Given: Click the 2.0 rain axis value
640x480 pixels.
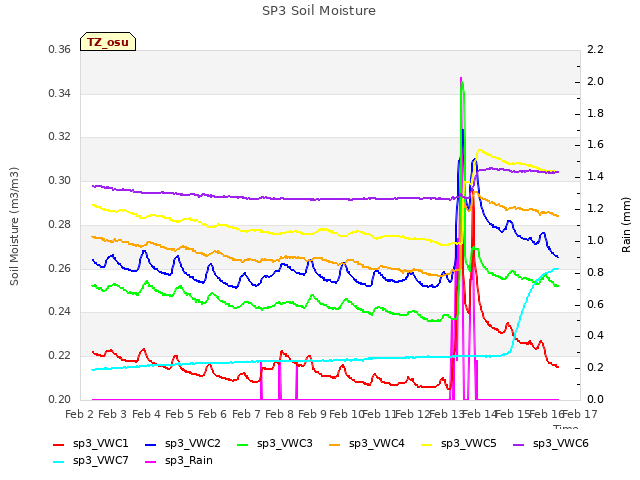Looking at the screenshot, I should point(595,81).
